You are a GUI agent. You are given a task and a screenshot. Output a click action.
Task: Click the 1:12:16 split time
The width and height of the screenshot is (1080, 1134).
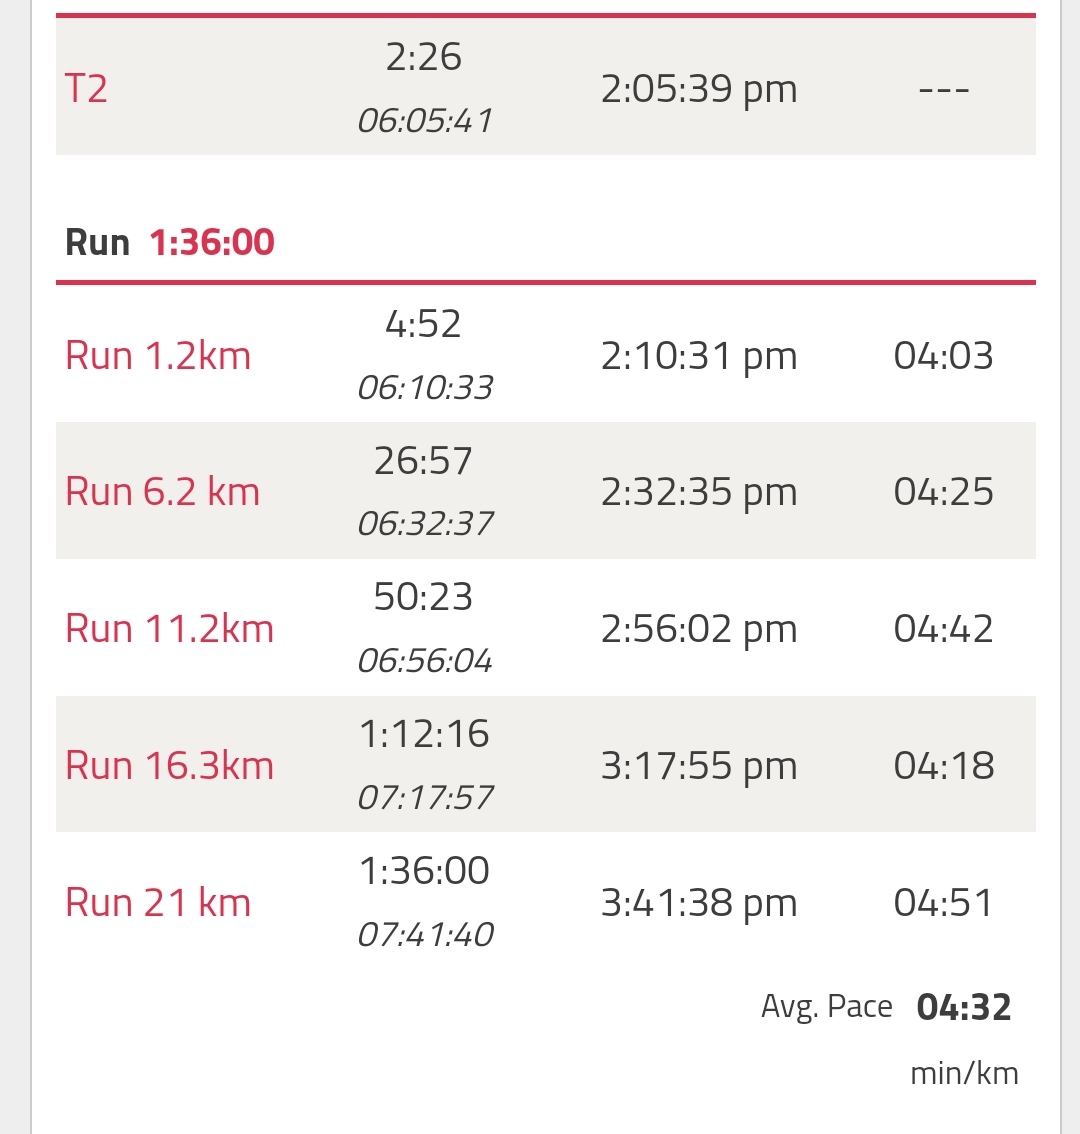(424, 733)
